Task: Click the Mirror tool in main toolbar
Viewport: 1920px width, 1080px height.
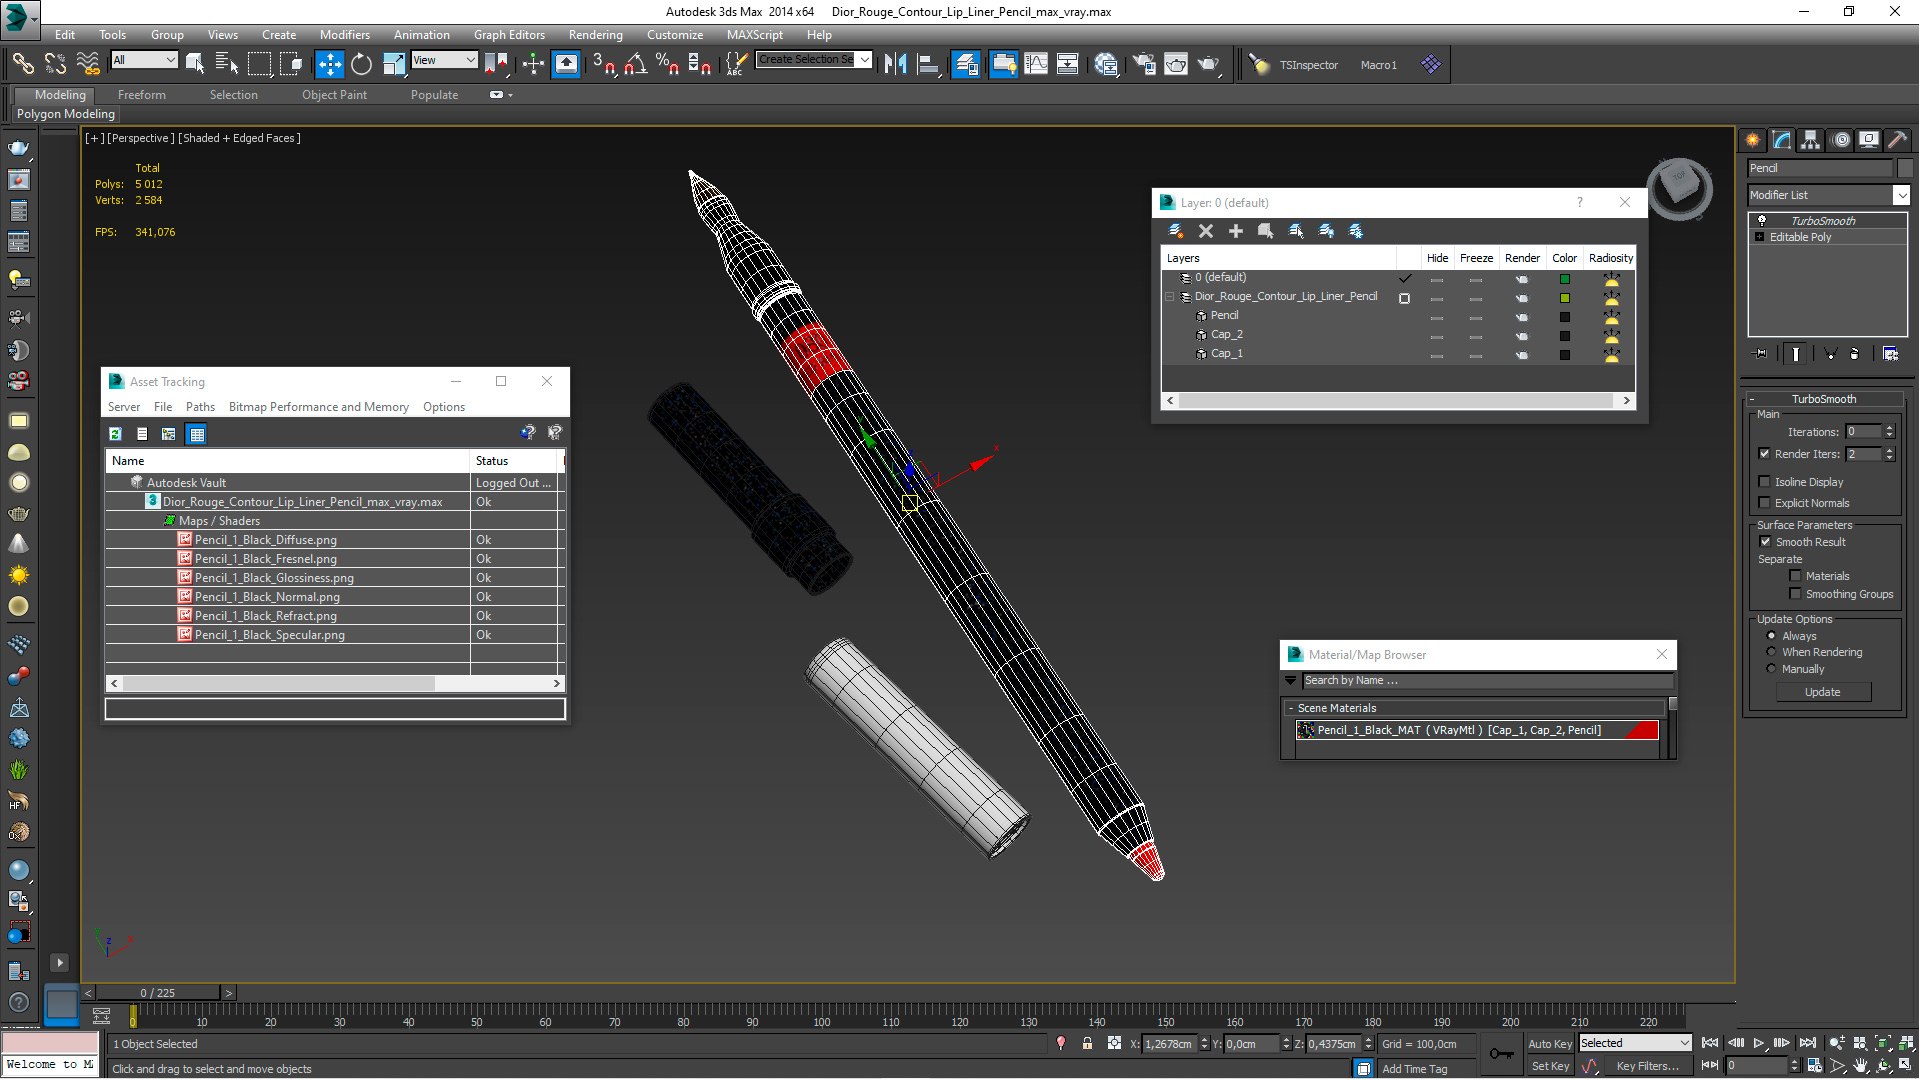Action: pyautogui.click(x=896, y=64)
